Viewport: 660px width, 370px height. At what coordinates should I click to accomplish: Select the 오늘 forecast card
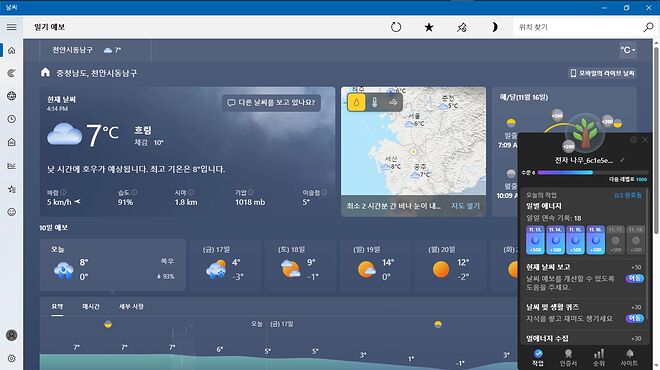click(113, 265)
